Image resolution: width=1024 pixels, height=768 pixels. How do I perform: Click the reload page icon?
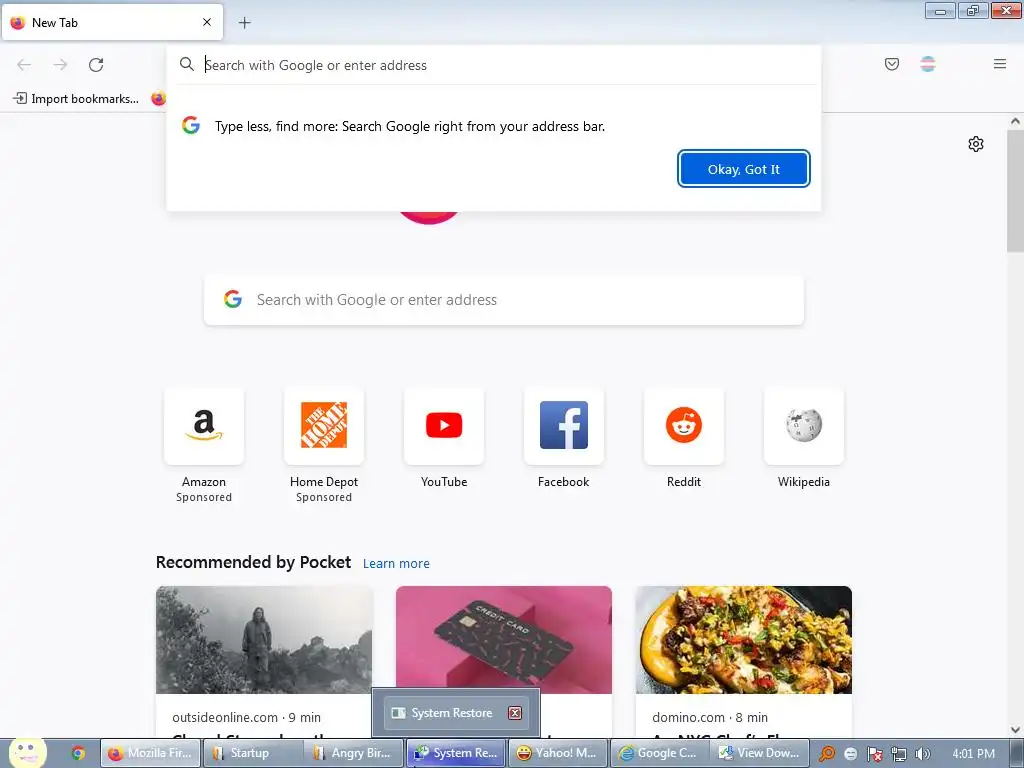pyautogui.click(x=96, y=65)
